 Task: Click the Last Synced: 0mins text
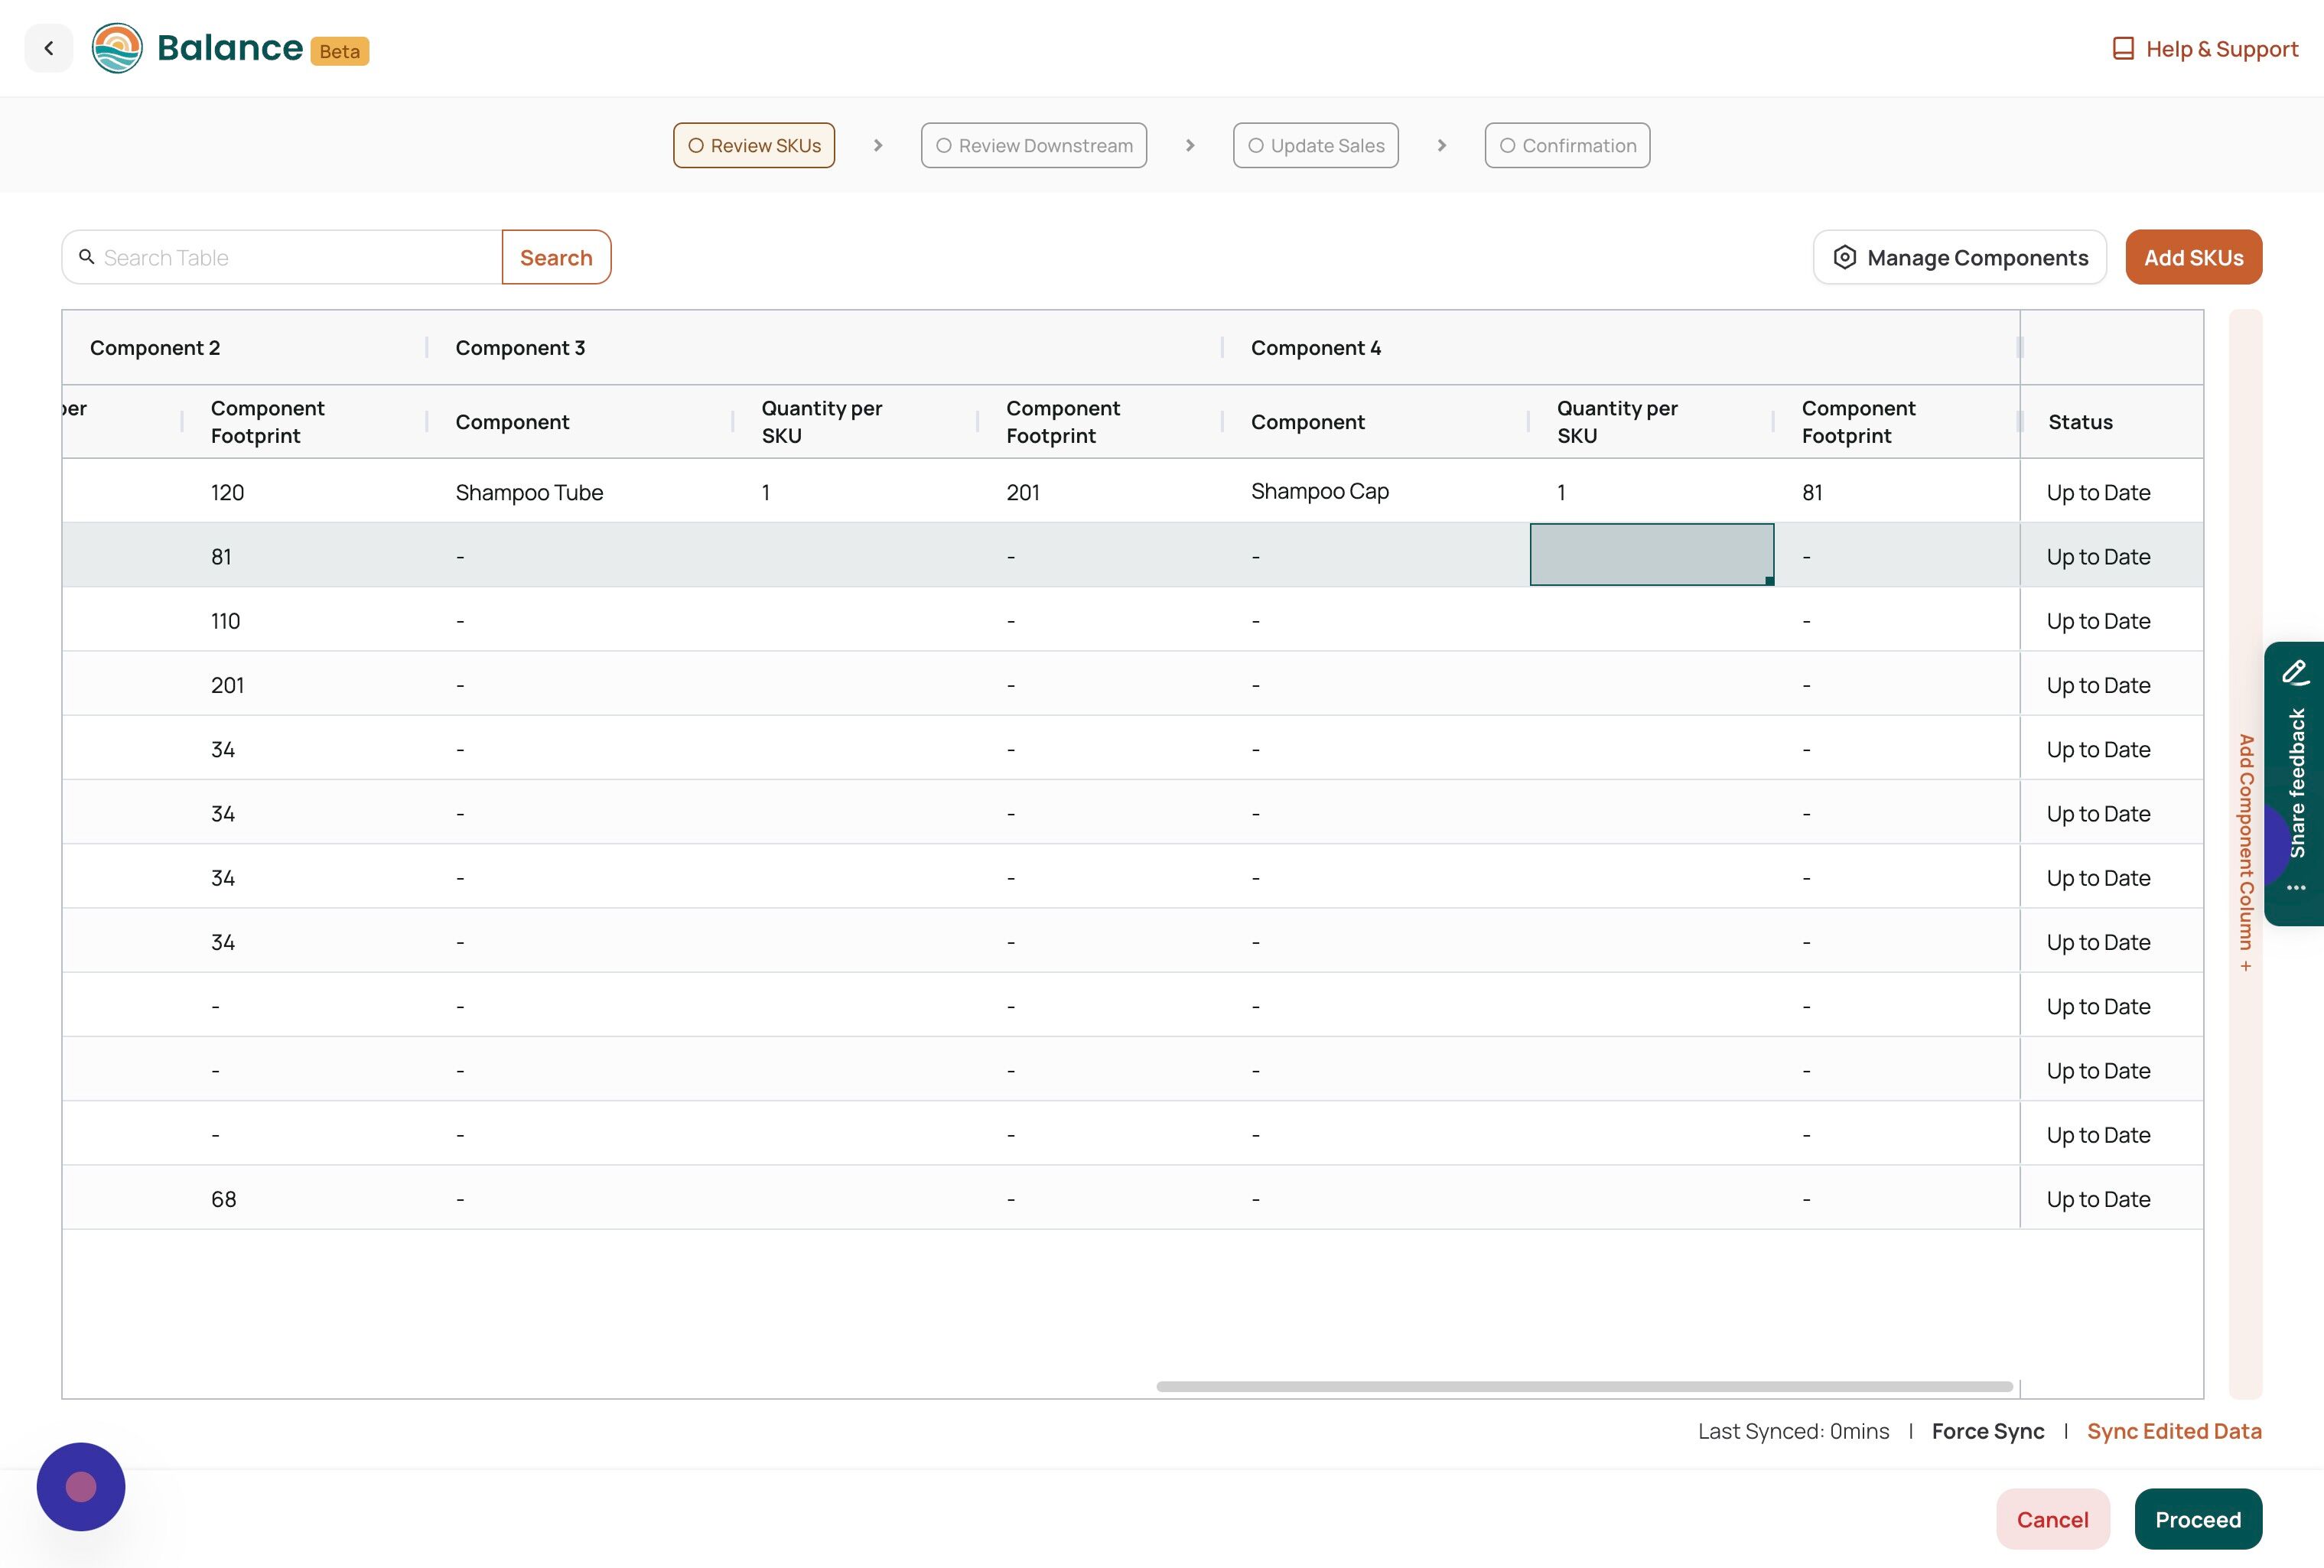point(1794,1431)
